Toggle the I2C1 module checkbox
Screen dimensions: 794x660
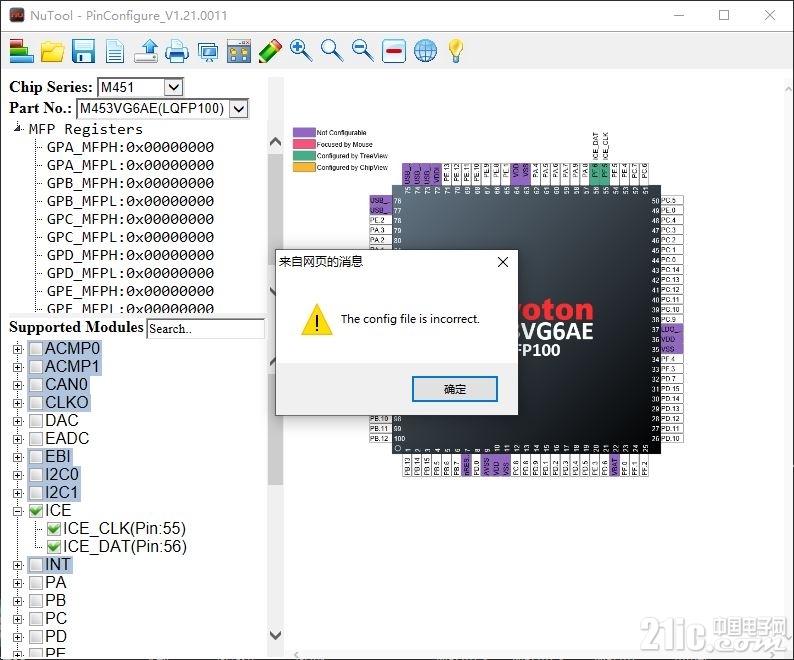[x=36, y=493]
